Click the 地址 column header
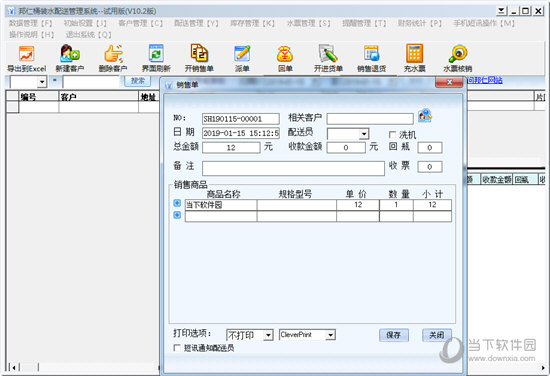Screen dimensions: 550x376 (x=149, y=96)
